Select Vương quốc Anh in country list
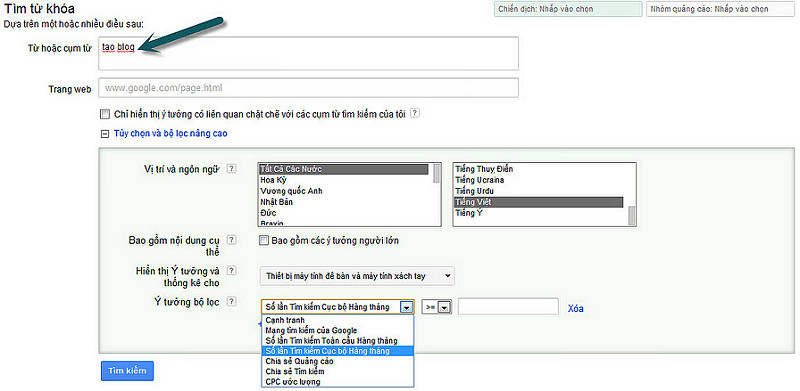 (344, 191)
